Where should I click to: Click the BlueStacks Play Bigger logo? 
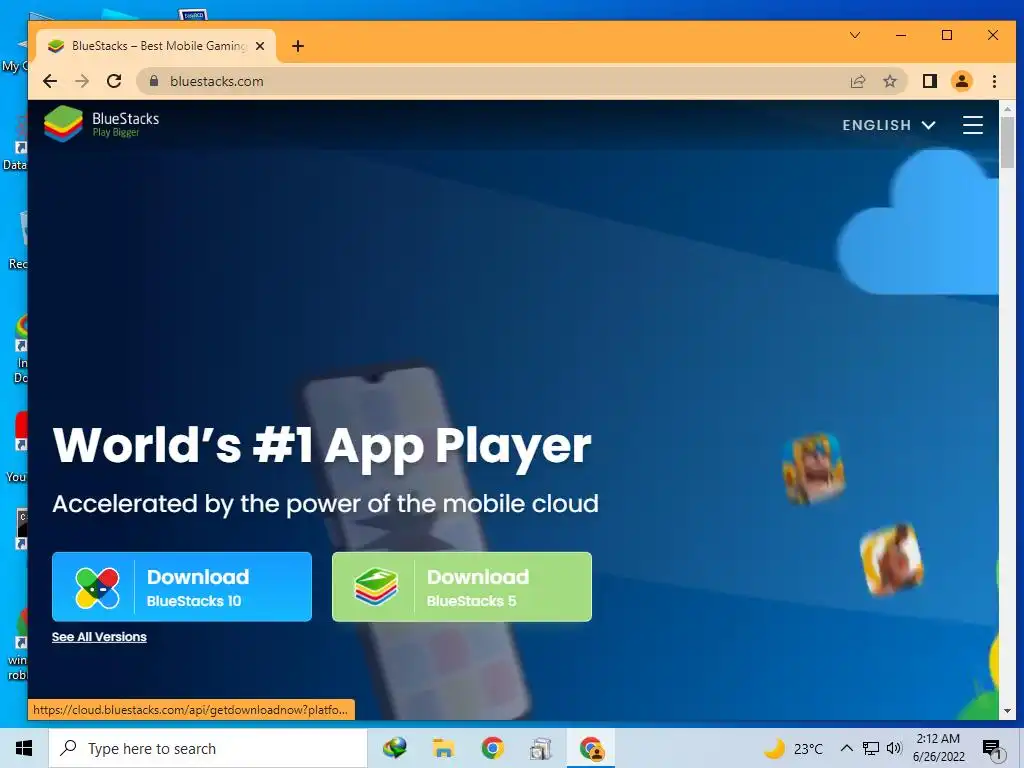click(x=102, y=123)
